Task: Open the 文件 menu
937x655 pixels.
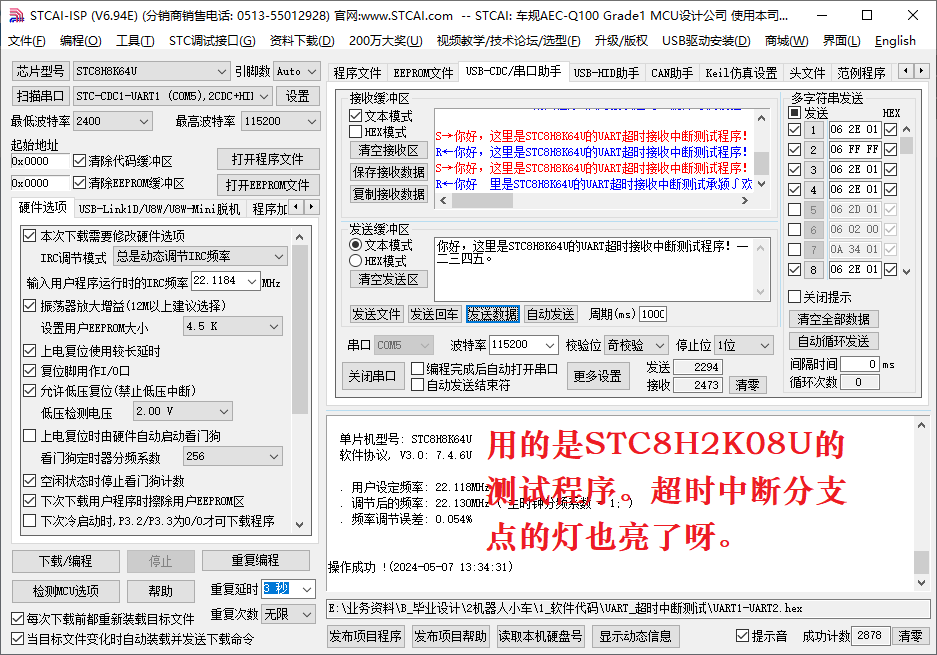Action: coord(26,41)
